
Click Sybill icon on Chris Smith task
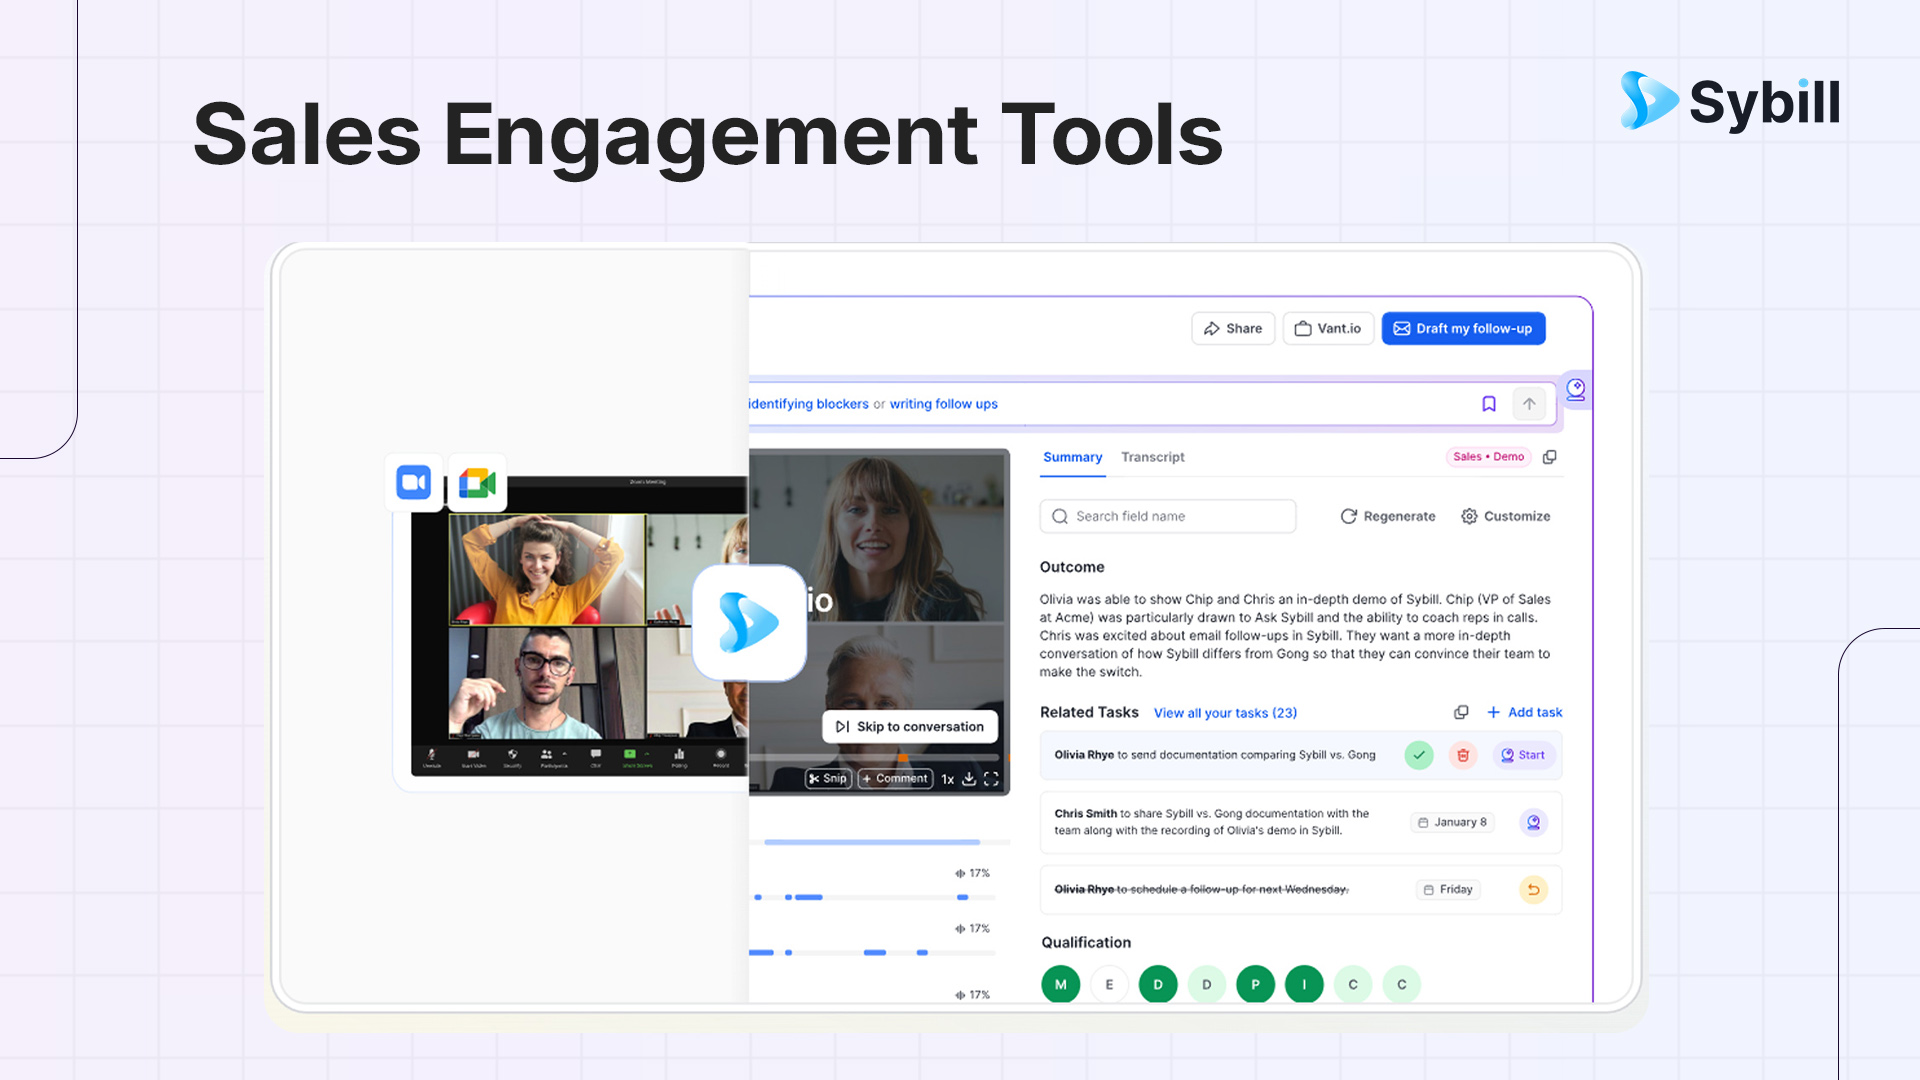1534,822
